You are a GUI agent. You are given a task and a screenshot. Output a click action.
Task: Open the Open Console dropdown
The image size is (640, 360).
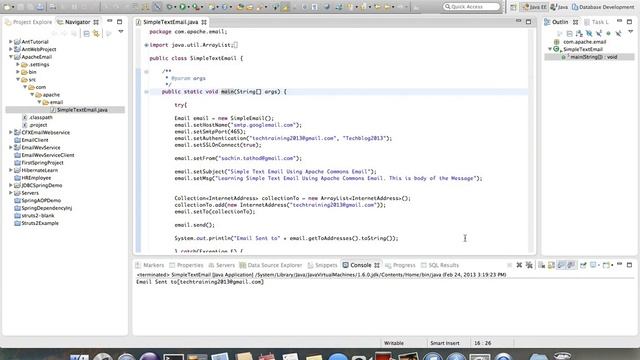tap(612, 265)
